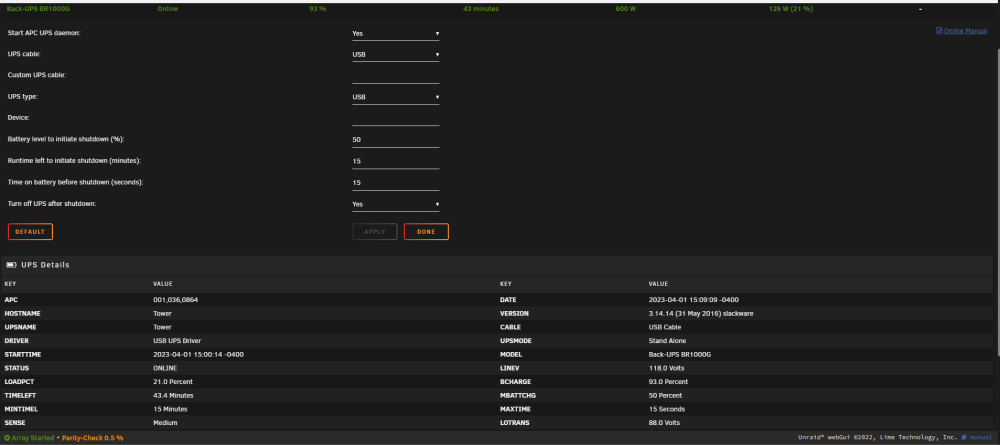
Task: Click the DEFAULT button
Action: pyautogui.click(x=31, y=231)
